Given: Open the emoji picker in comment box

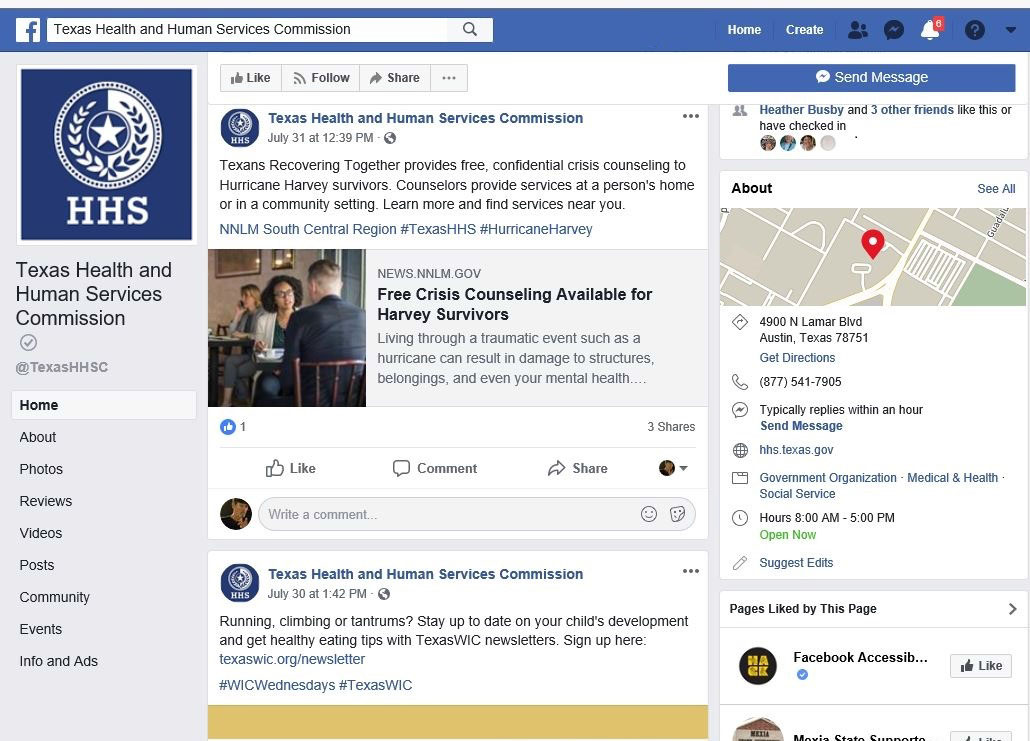Looking at the screenshot, I should 649,514.
